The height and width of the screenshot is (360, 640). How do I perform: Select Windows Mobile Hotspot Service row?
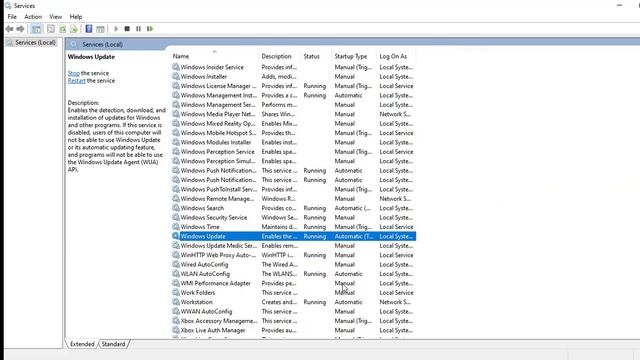point(293,133)
